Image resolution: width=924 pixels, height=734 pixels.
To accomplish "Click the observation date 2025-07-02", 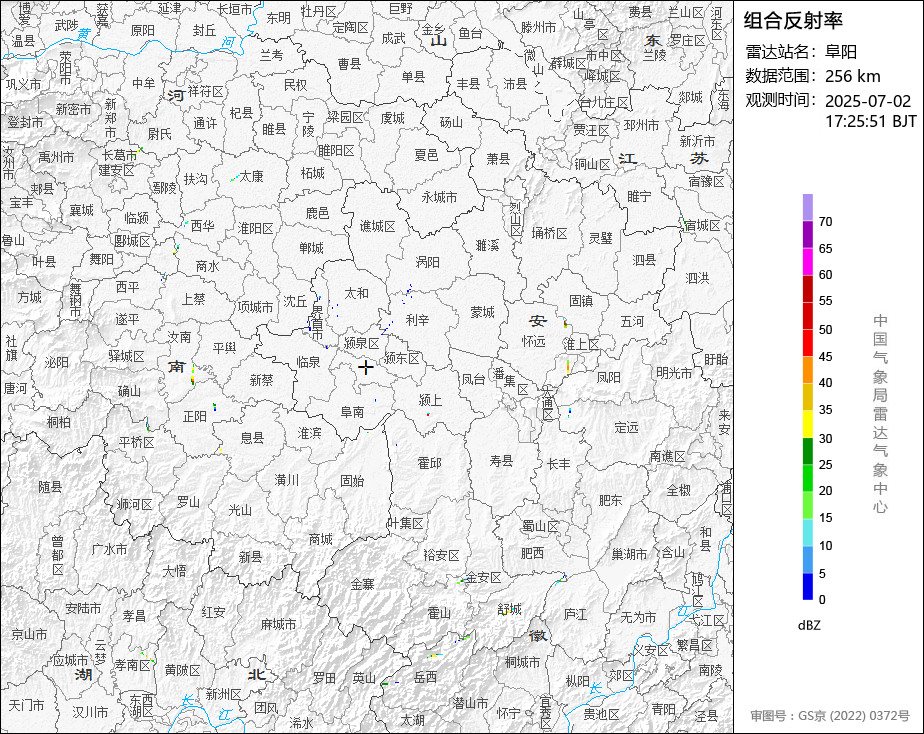I will pos(868,101).
